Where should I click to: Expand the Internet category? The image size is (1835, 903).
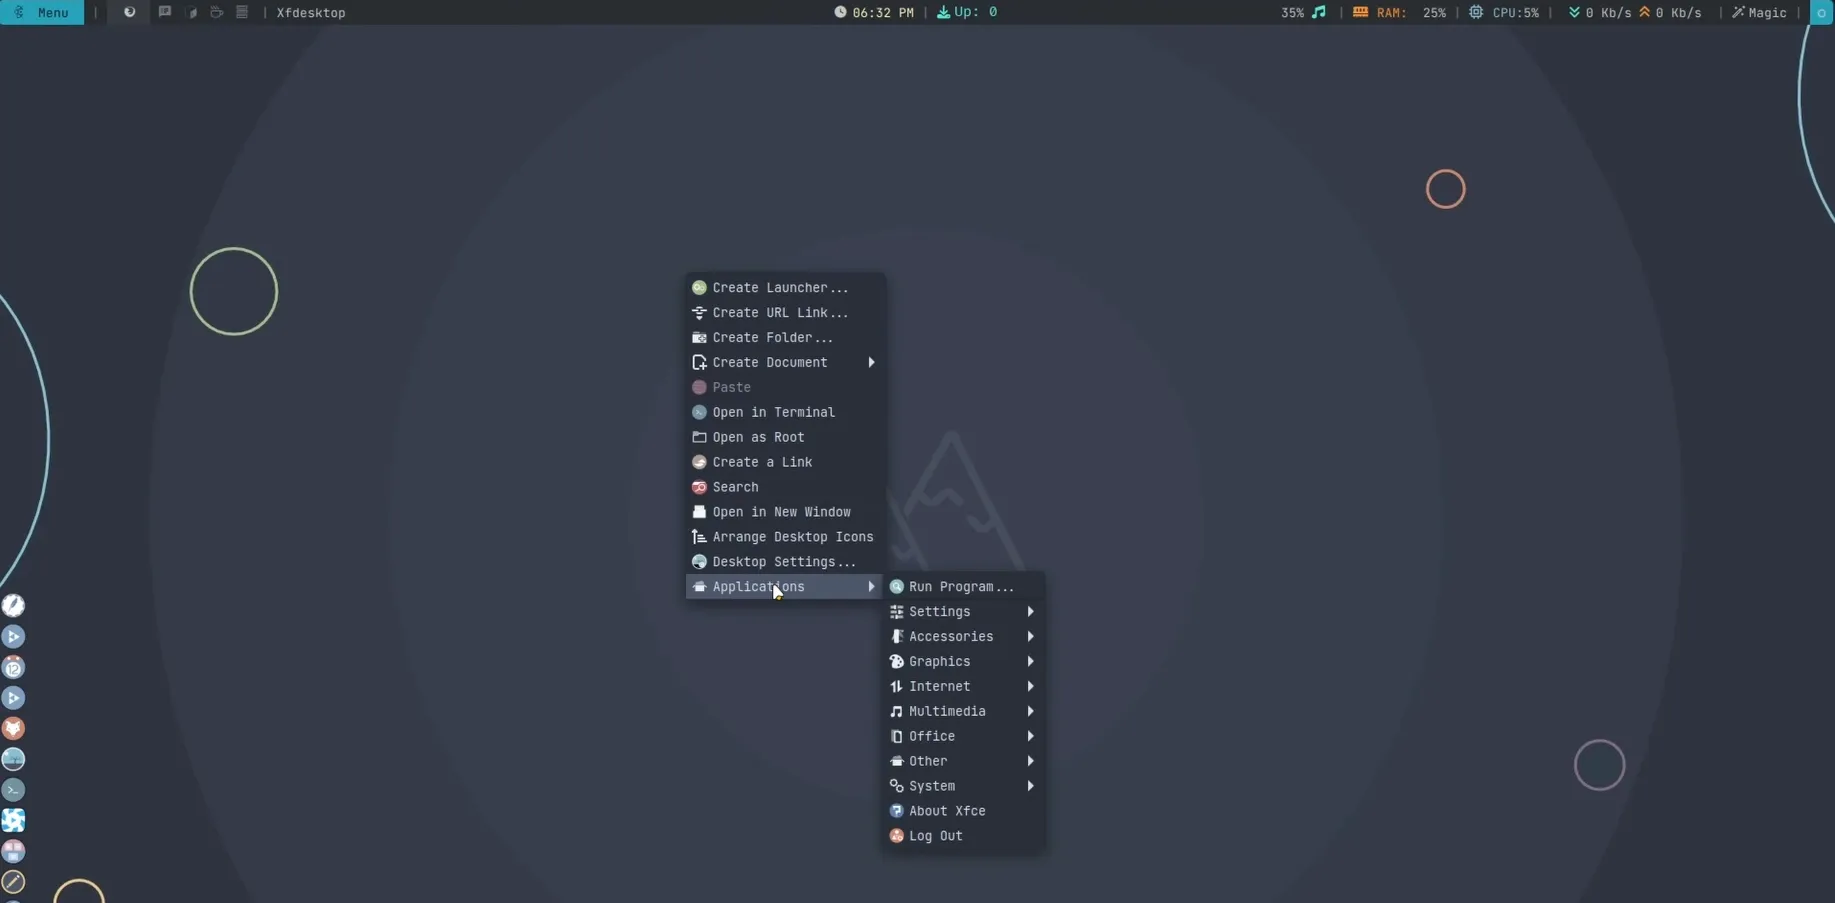click(x=963, y=687)
